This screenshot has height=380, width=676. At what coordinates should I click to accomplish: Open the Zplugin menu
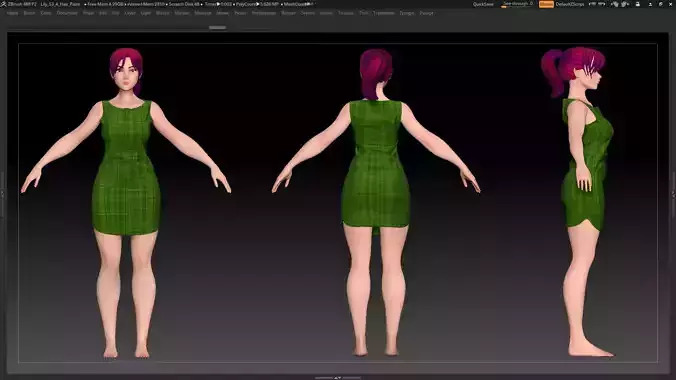click(407, 13)
